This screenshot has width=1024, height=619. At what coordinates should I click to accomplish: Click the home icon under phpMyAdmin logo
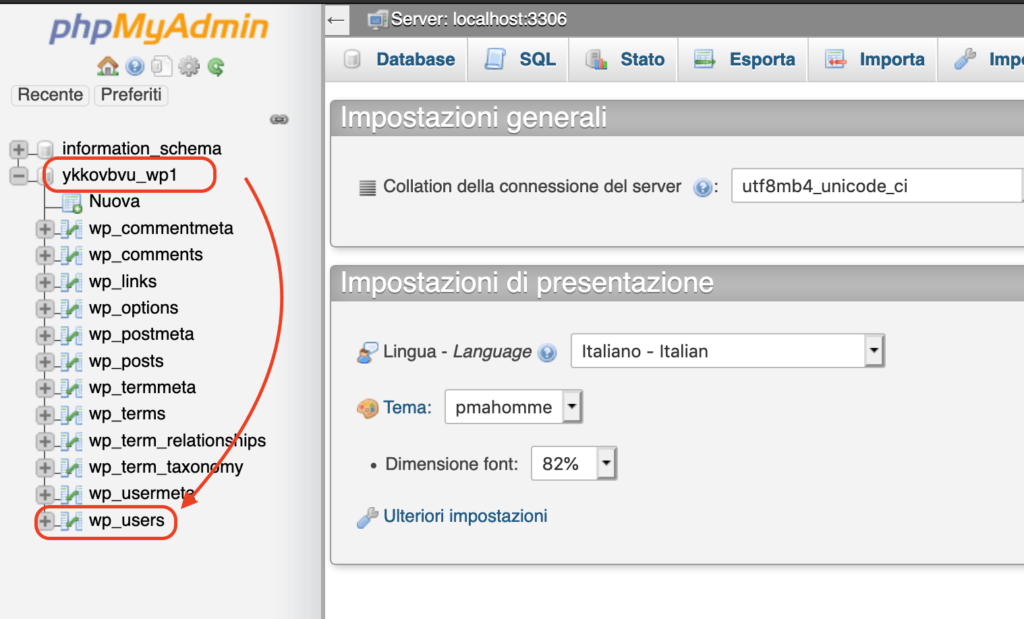pos(108,67)
